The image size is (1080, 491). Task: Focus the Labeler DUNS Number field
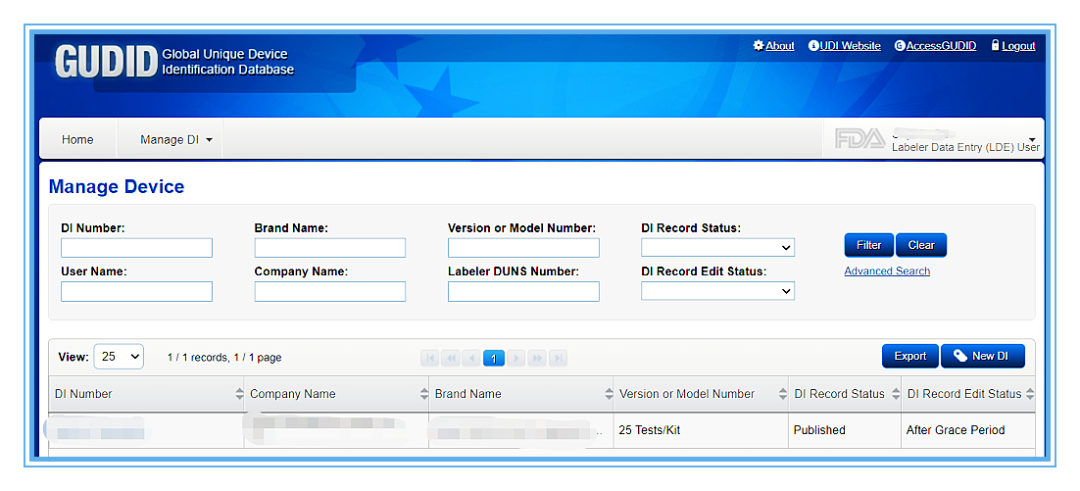tap(523, 292)
